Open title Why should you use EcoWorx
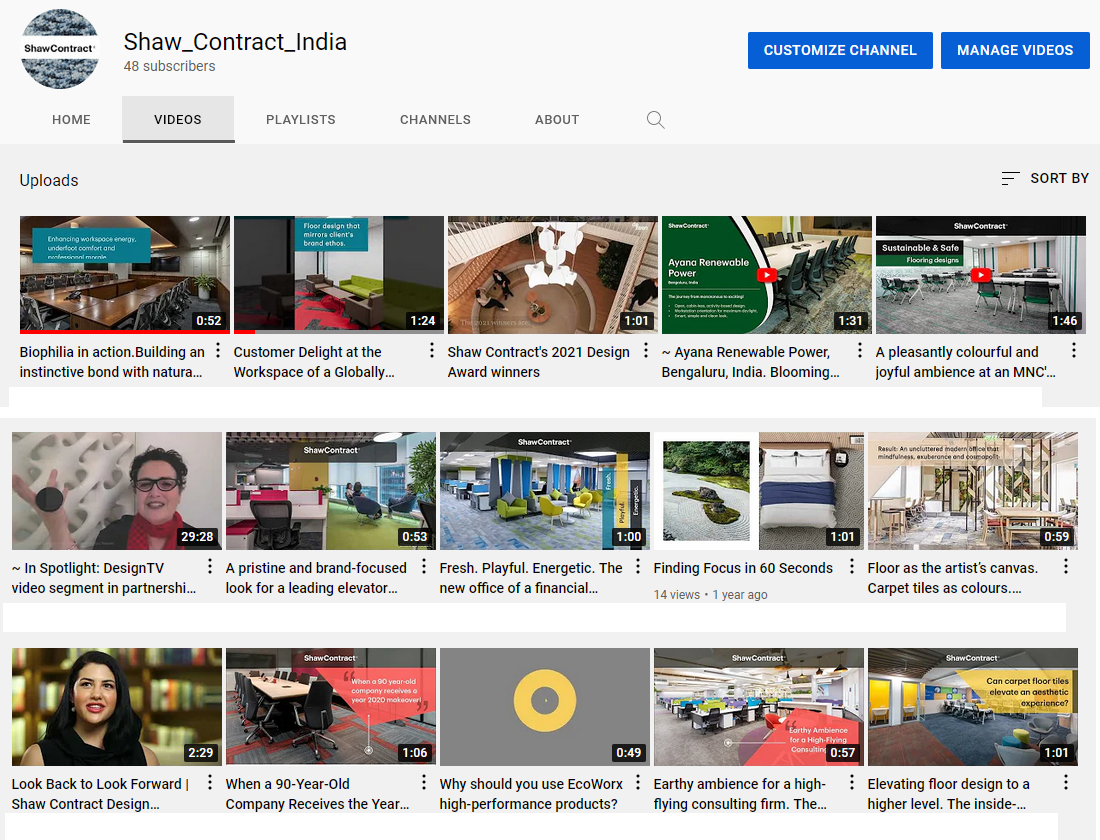Viewport: 1100px width, 840px height. pos(531,794)
